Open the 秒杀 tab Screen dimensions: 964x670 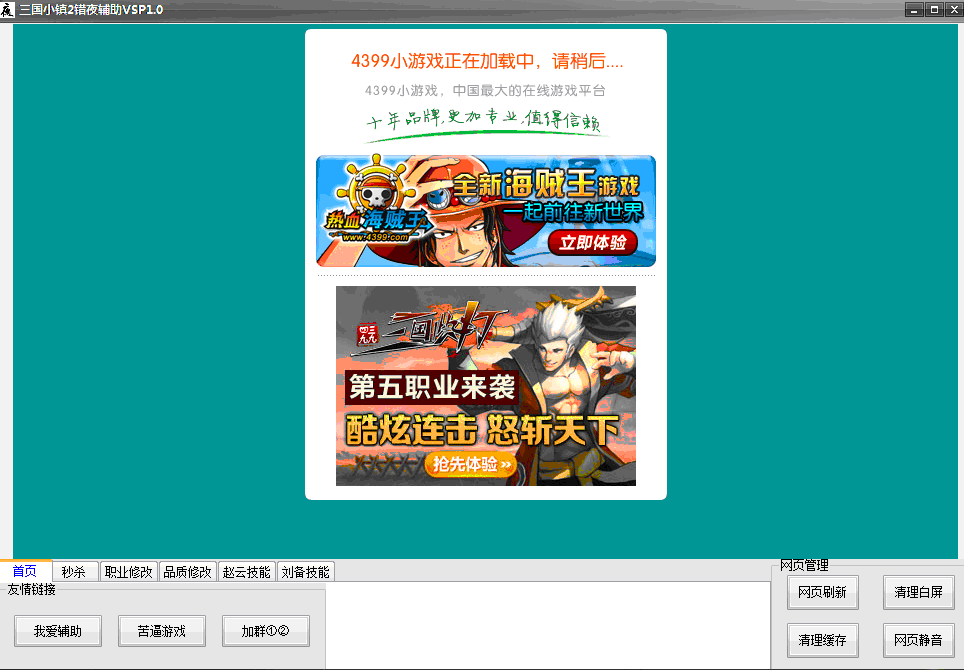point(74,572)
